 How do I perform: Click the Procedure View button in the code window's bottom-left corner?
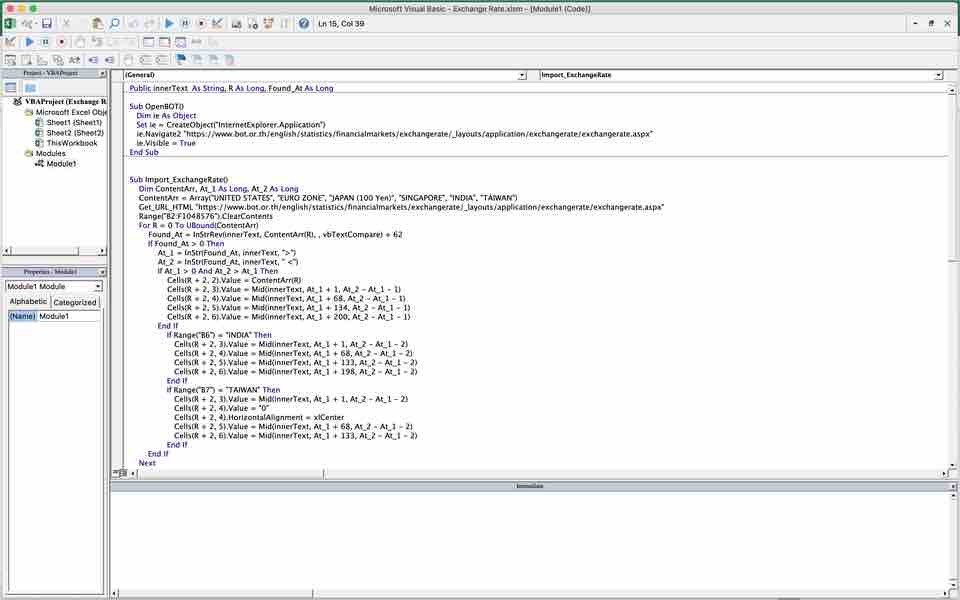click(116, 473)
